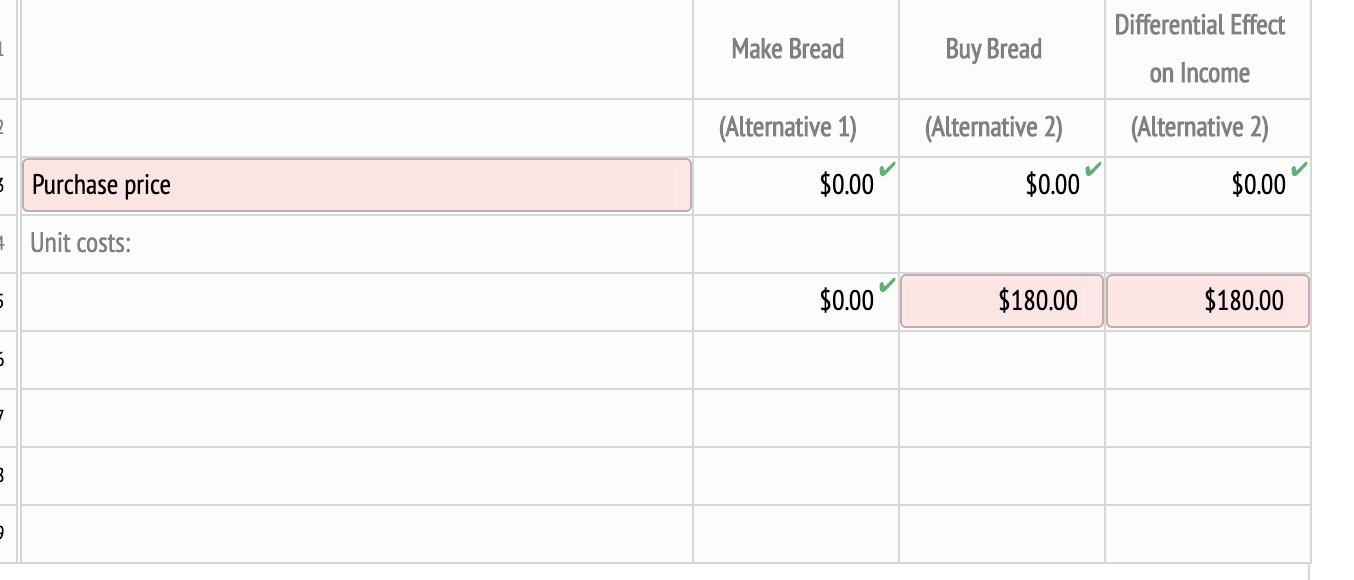The height and width of the screenshot is (580, 1354).
Task: Click the row 5 number header
Action: 8,301
